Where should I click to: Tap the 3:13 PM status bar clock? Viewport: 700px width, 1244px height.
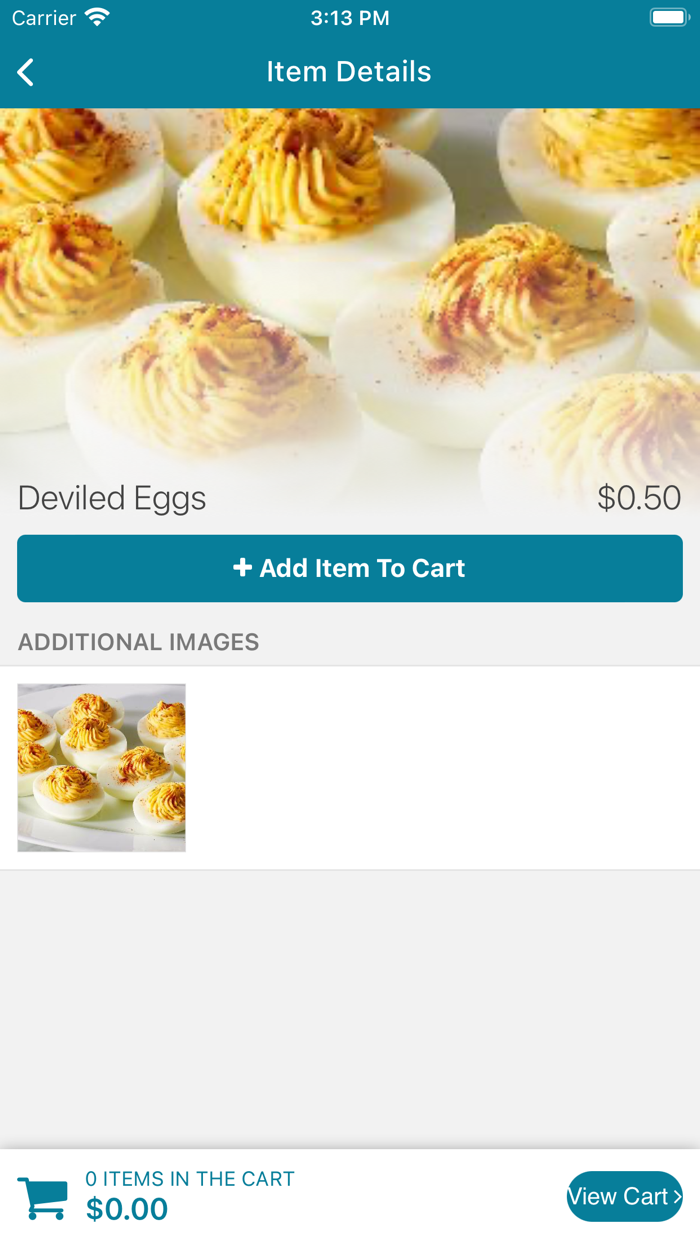point(350,18)
